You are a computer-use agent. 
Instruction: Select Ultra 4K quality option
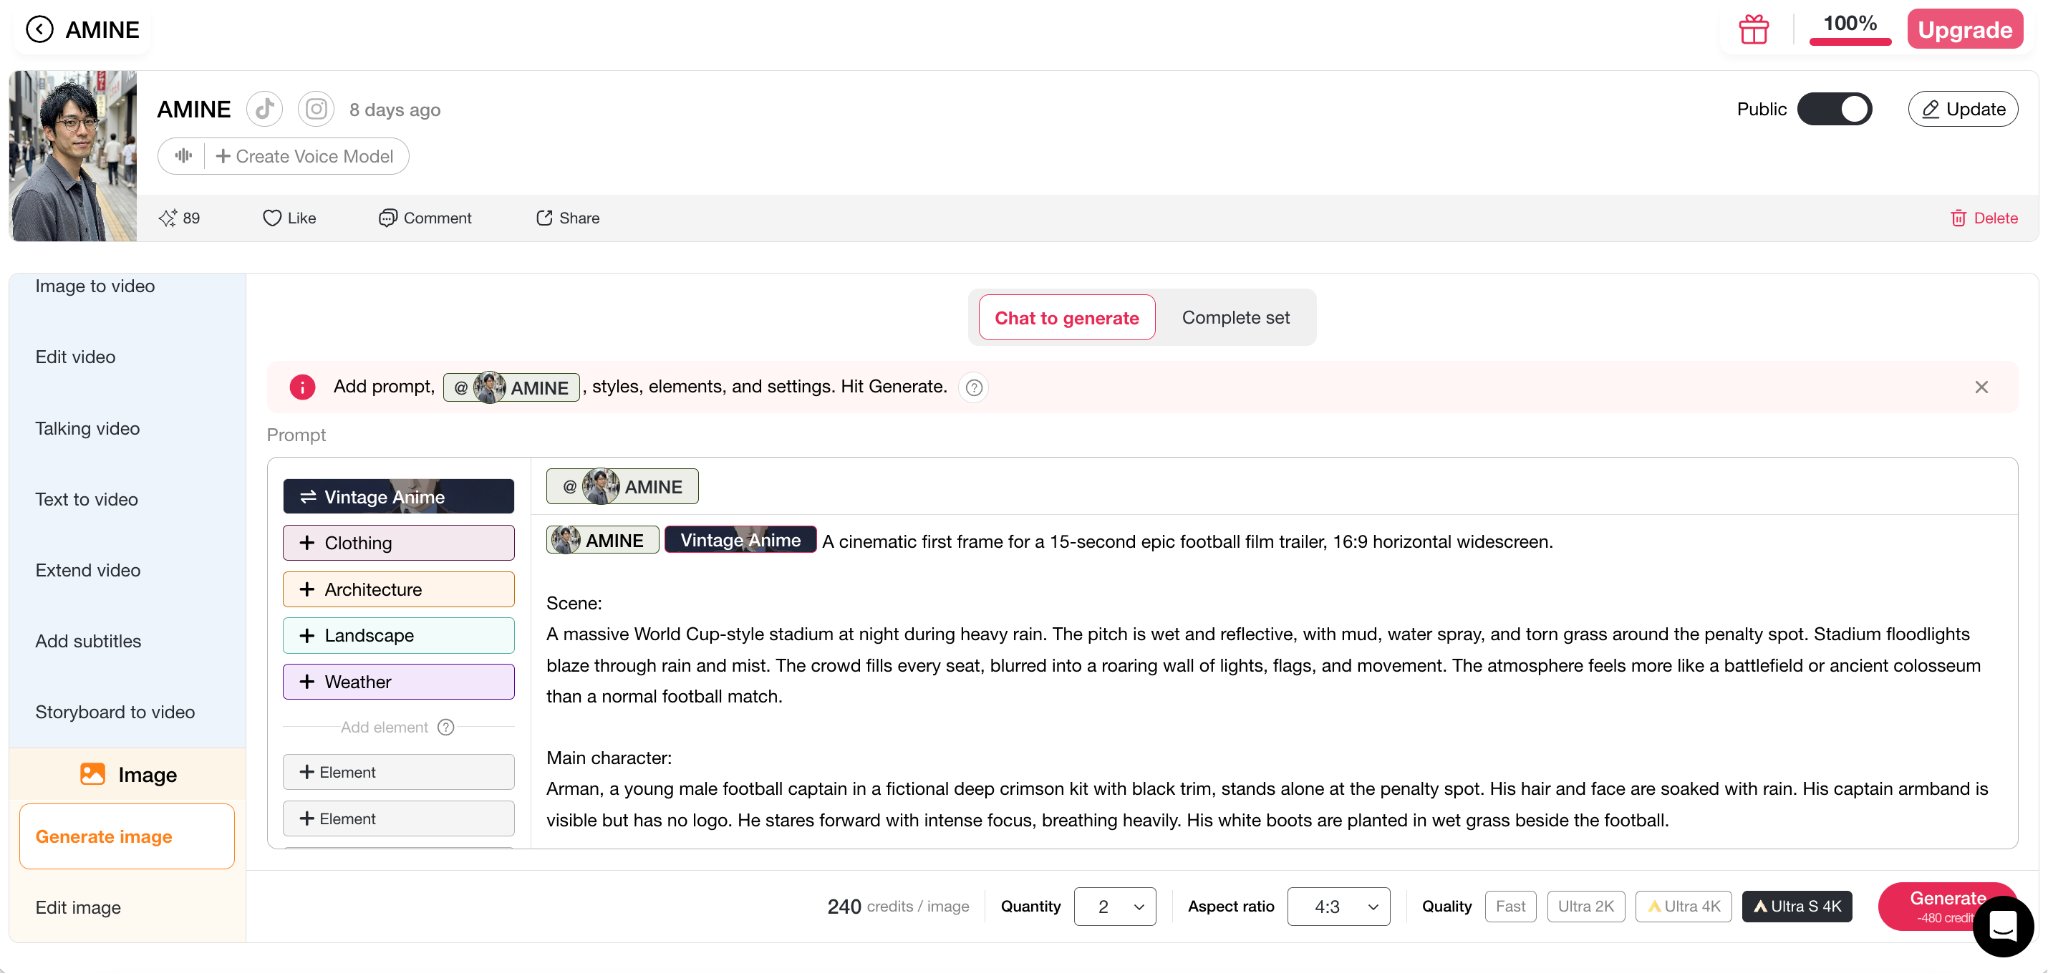[x=1684, y=906]
